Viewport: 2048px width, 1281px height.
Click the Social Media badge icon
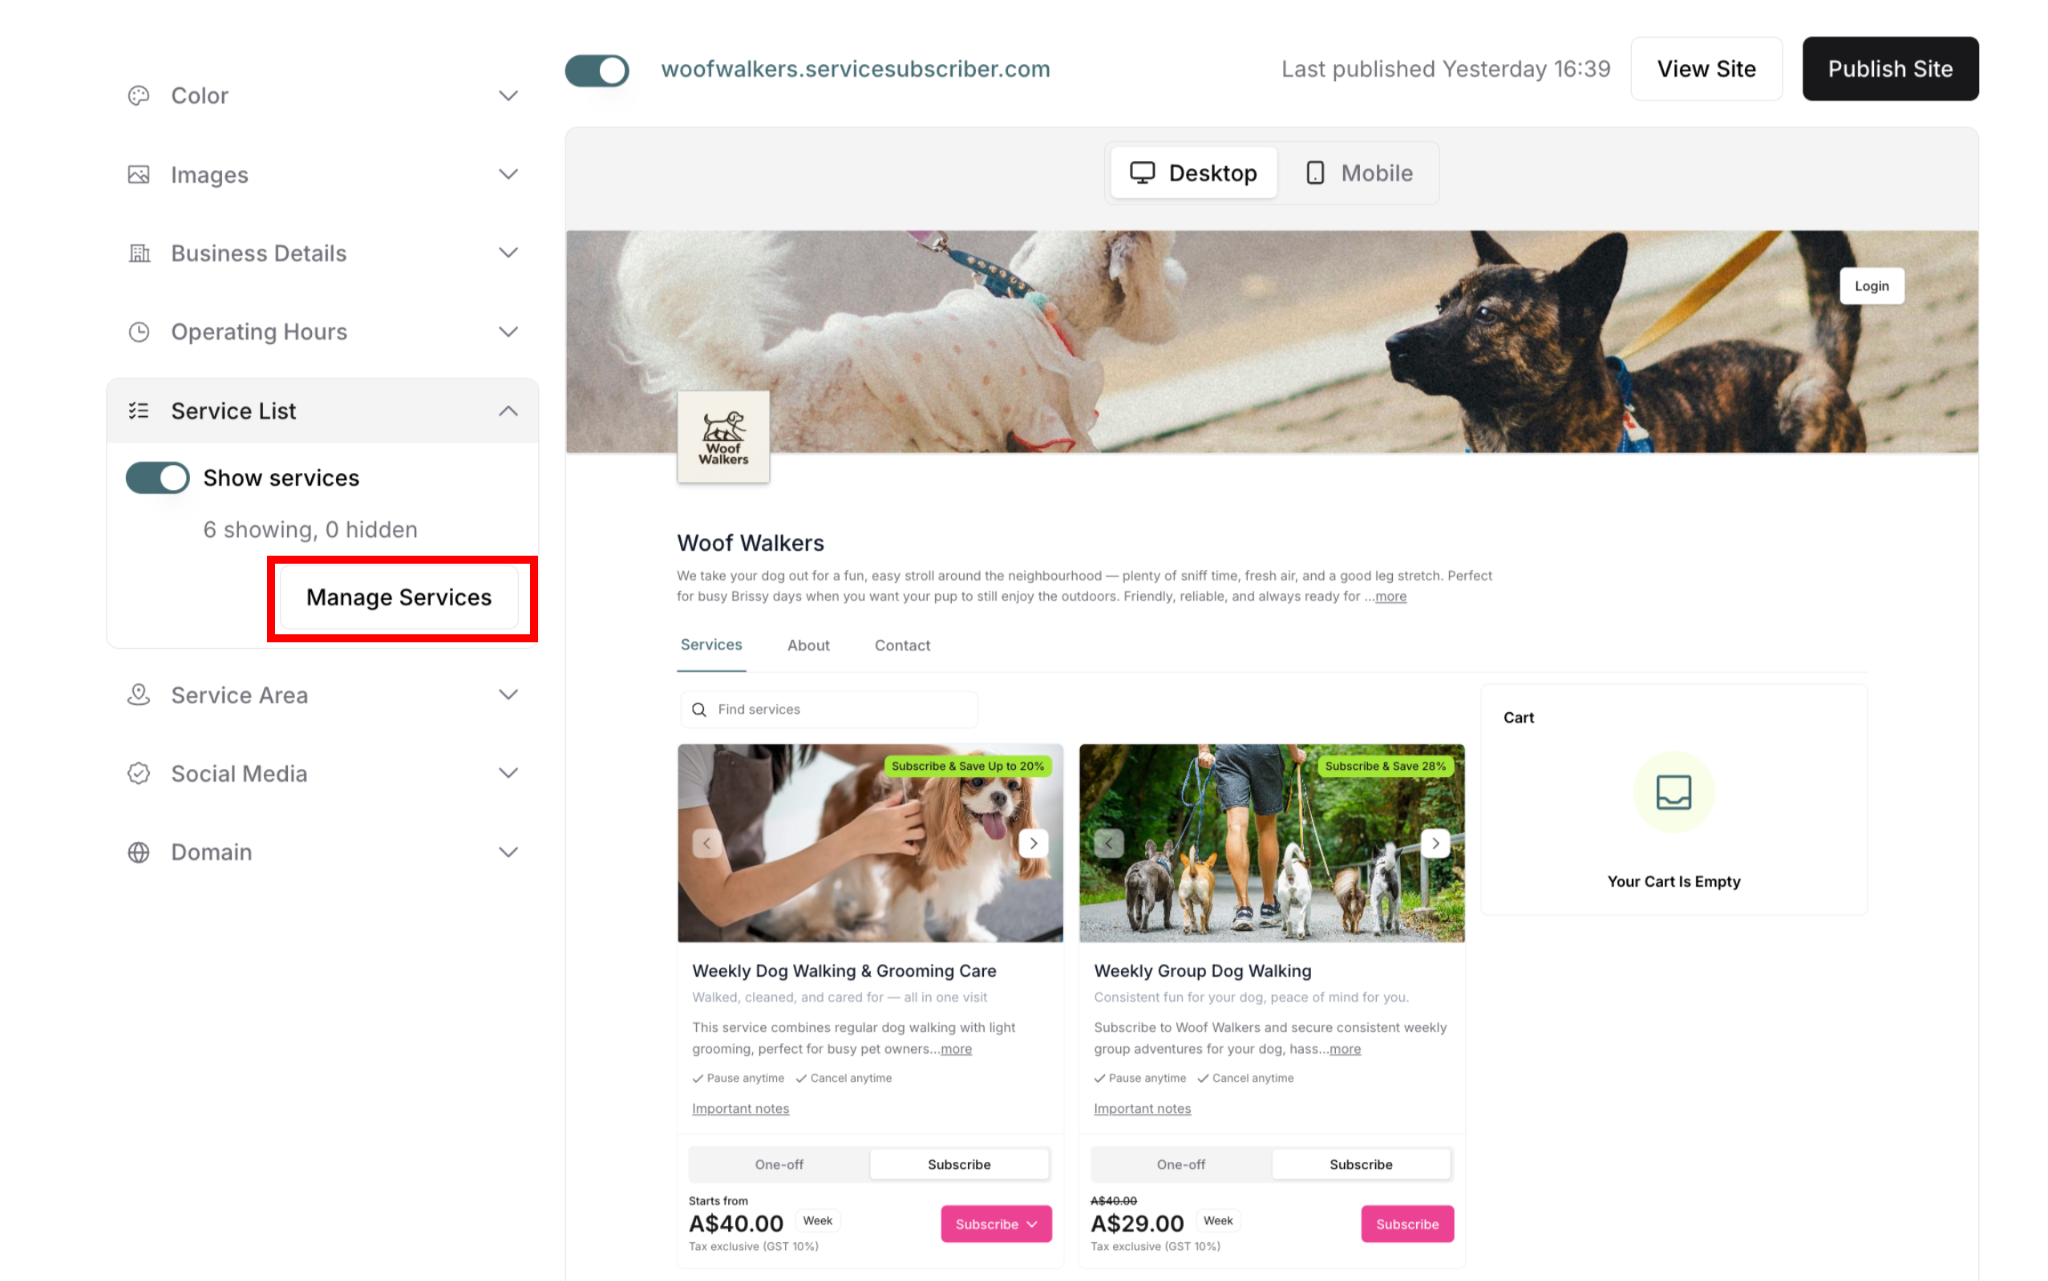tap(139, 774)
